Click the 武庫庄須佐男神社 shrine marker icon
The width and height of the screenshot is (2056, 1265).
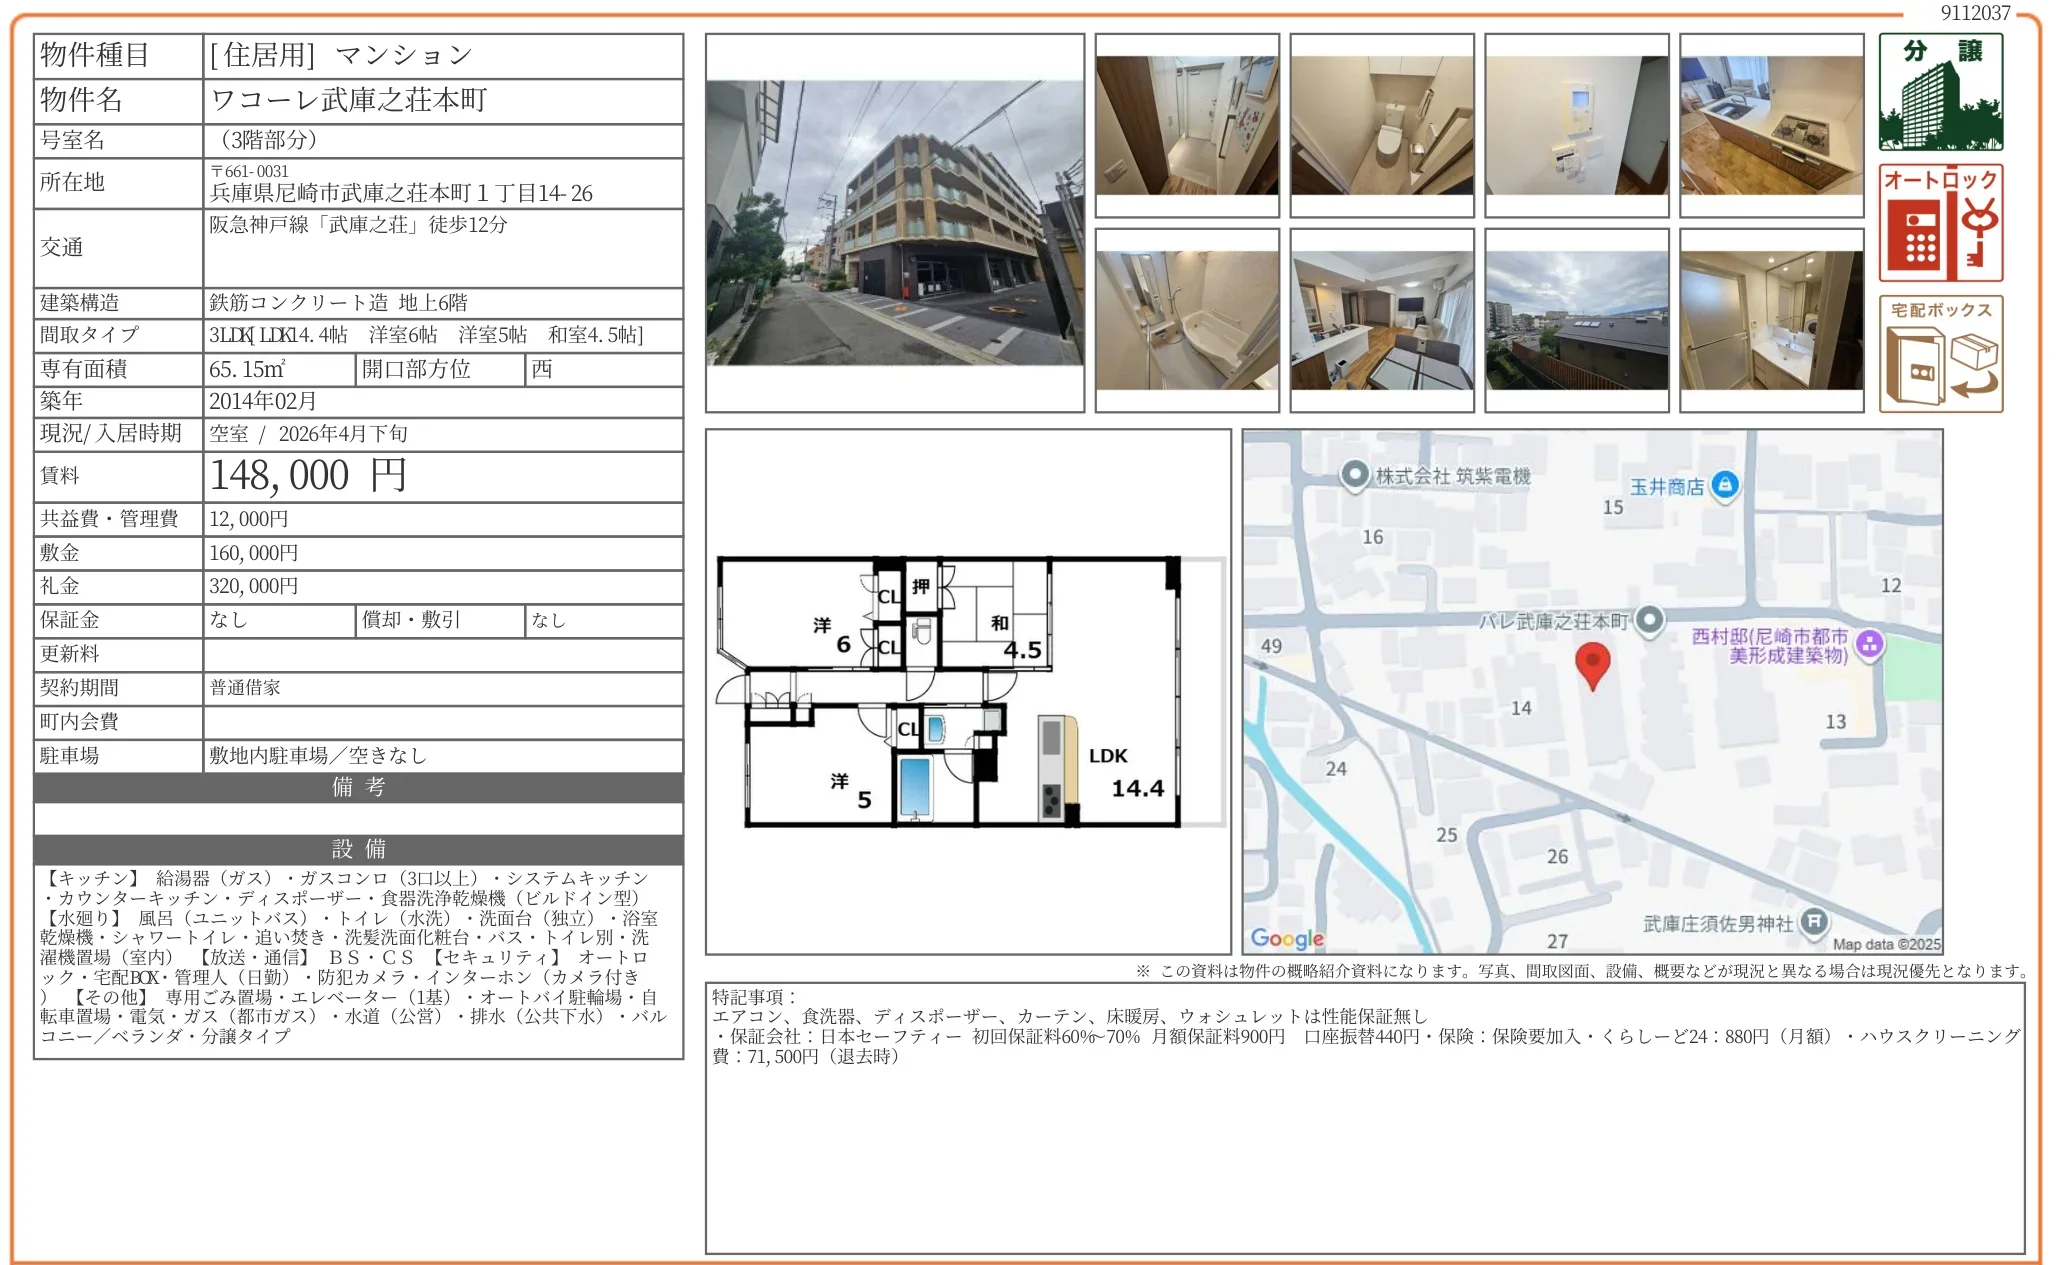coord(1814,922)
